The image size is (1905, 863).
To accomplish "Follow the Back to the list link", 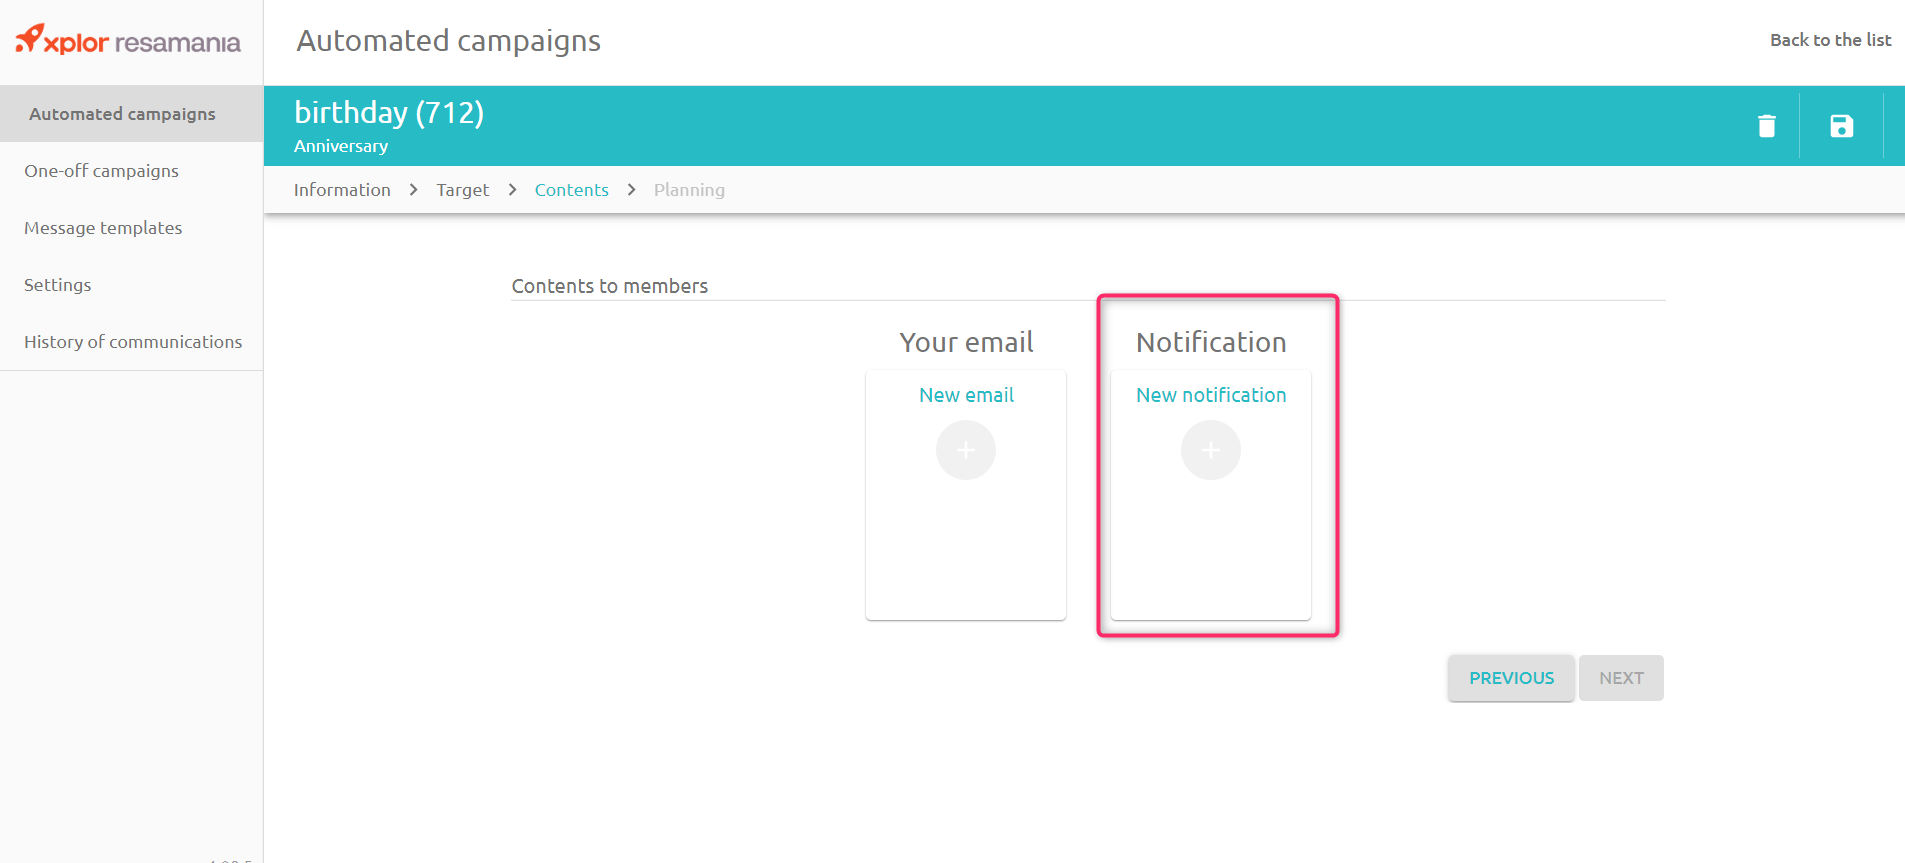I will (x=1830, y=40).
